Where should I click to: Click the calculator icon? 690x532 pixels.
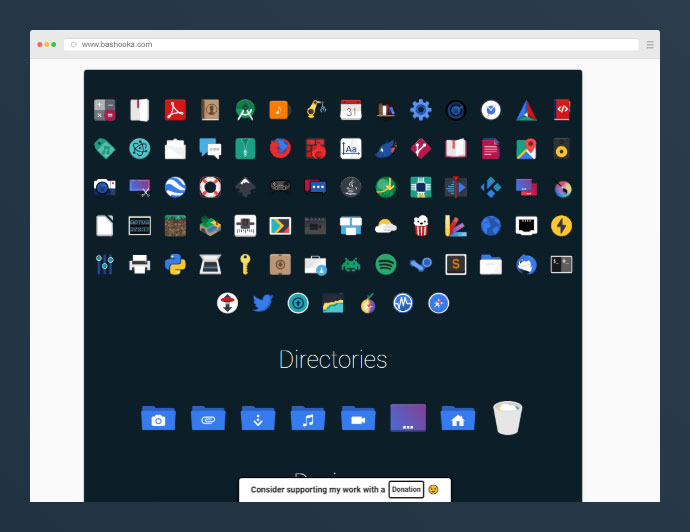(105, 110)
